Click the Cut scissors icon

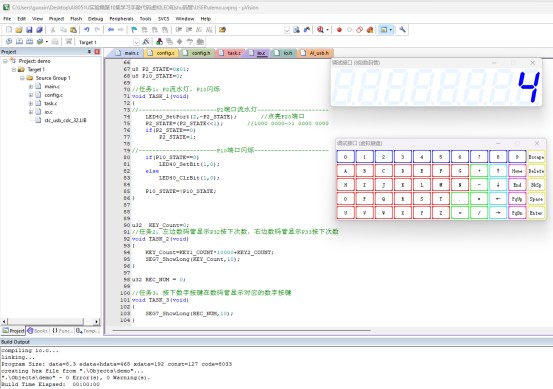(53, 30)
